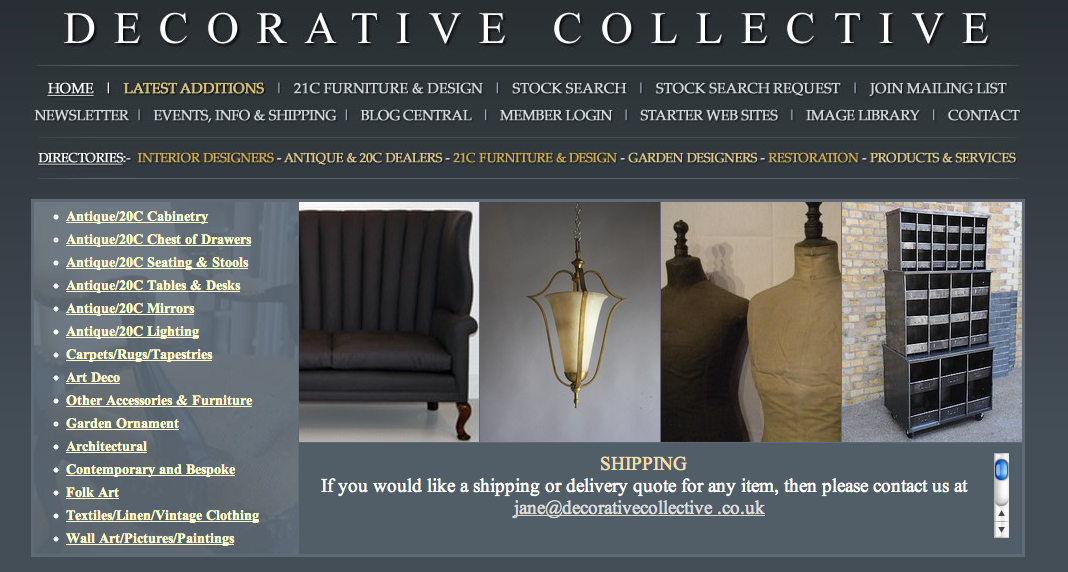Open the black wingback sofa image
1068x572 pixels.
pos(389,321)
